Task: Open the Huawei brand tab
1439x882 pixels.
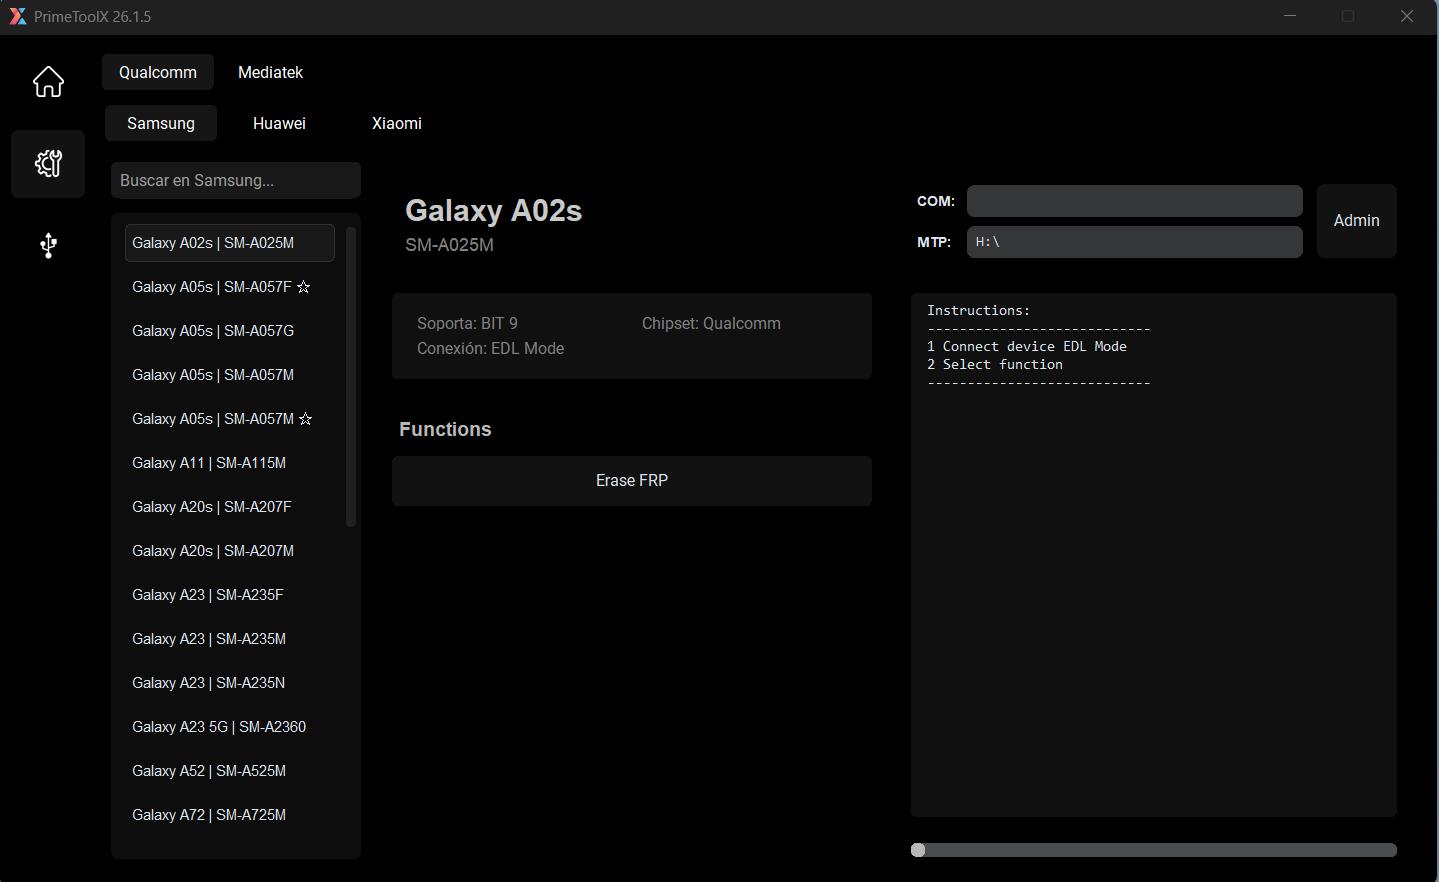Action: pyautogui.click(x=279, y=124)
